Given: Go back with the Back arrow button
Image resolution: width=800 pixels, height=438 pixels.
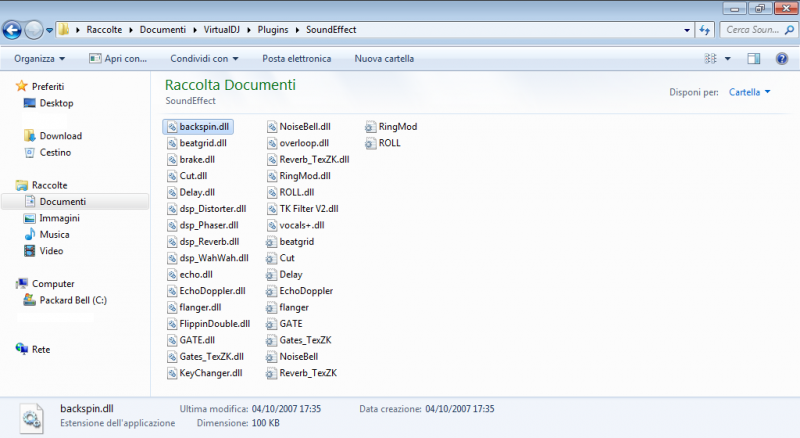Looking at the screenshot, I should tap(12, 30).
